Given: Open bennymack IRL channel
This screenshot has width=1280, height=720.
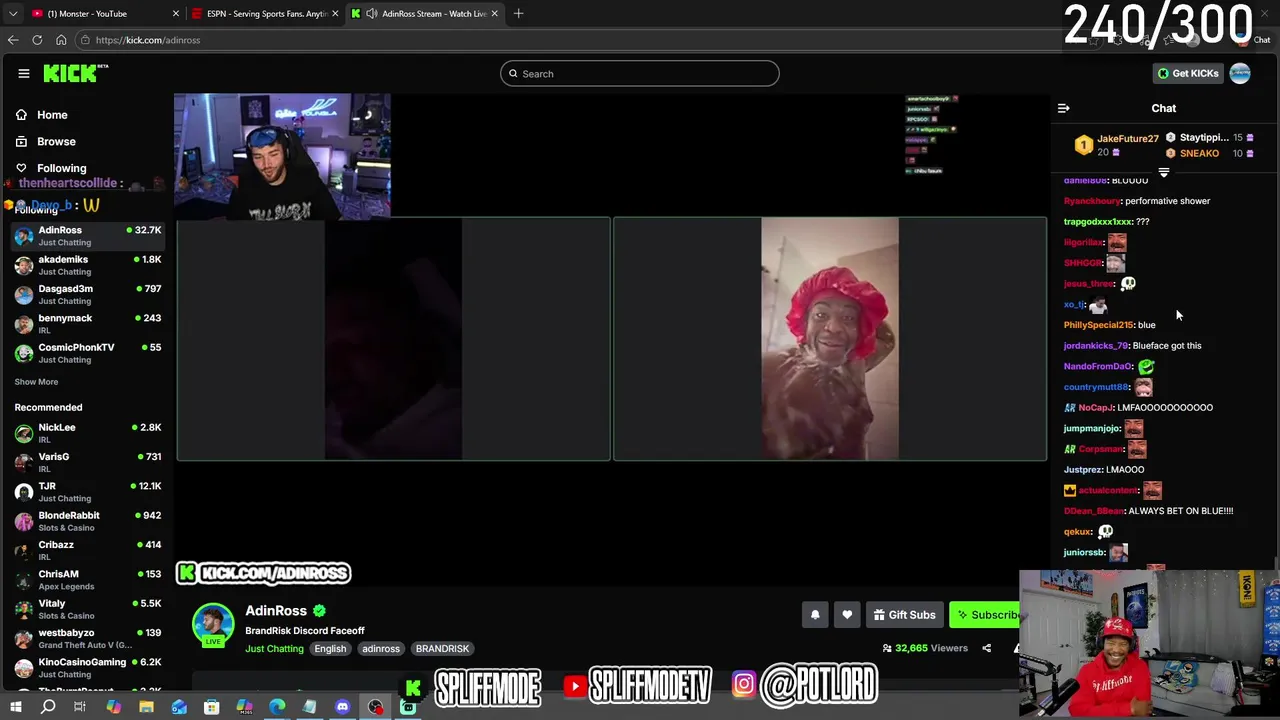Looking at the screenshot, I should click(x=88, y=323).
